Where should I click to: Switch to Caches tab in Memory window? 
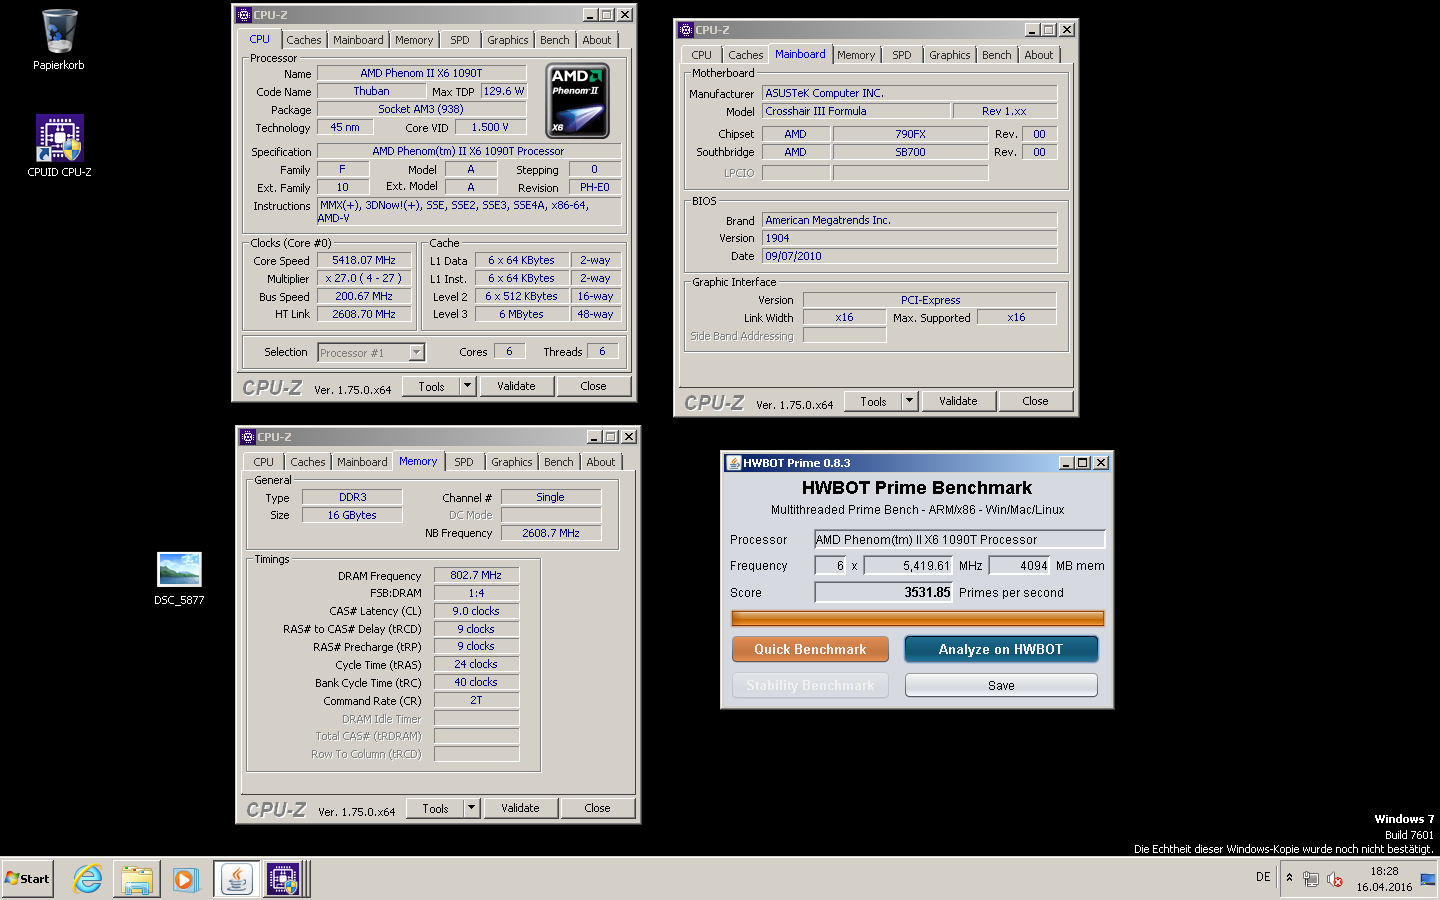point(308,462)
